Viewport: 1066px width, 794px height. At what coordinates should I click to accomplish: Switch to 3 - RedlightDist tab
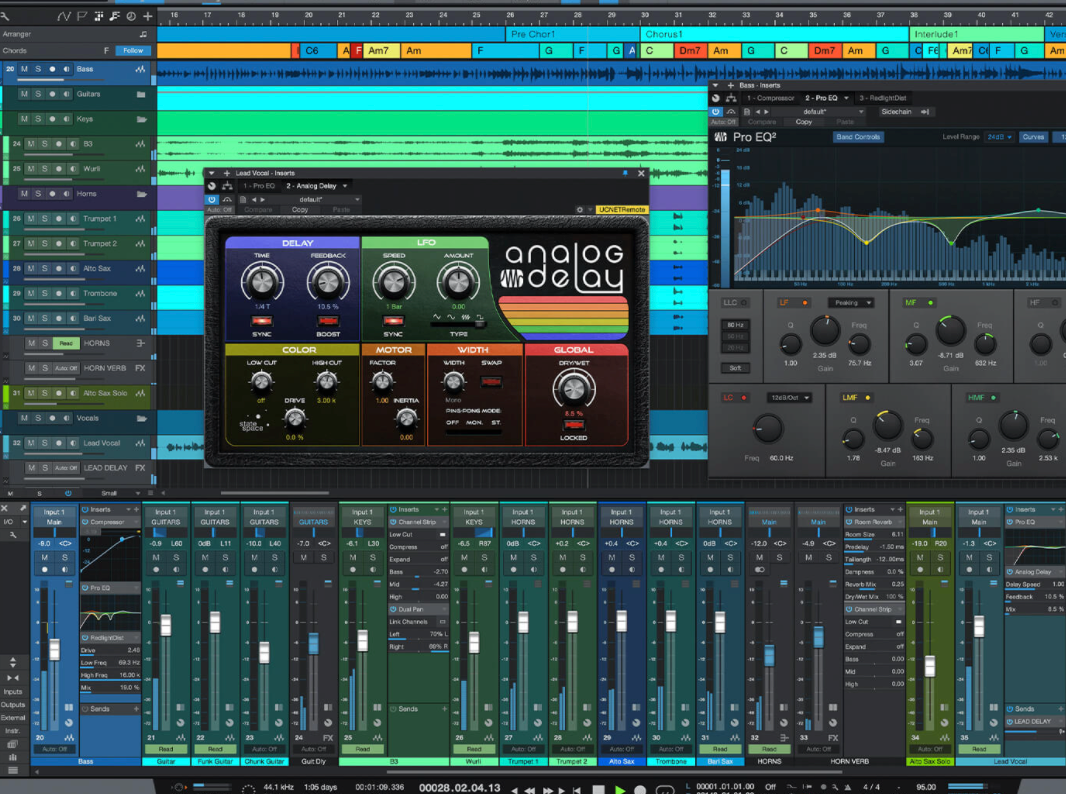tap(882, 99)
